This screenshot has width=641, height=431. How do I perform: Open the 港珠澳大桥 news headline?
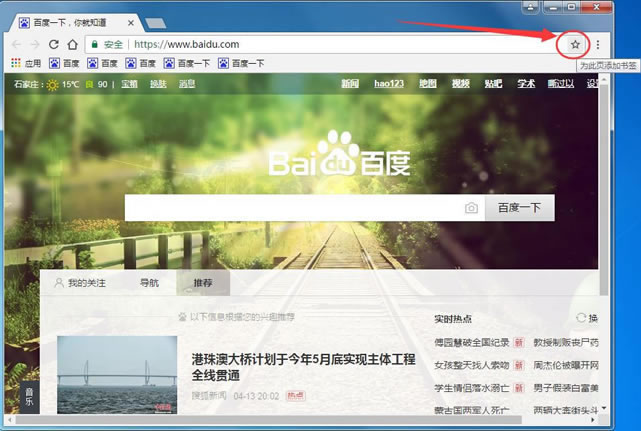[x=303, y=367]
